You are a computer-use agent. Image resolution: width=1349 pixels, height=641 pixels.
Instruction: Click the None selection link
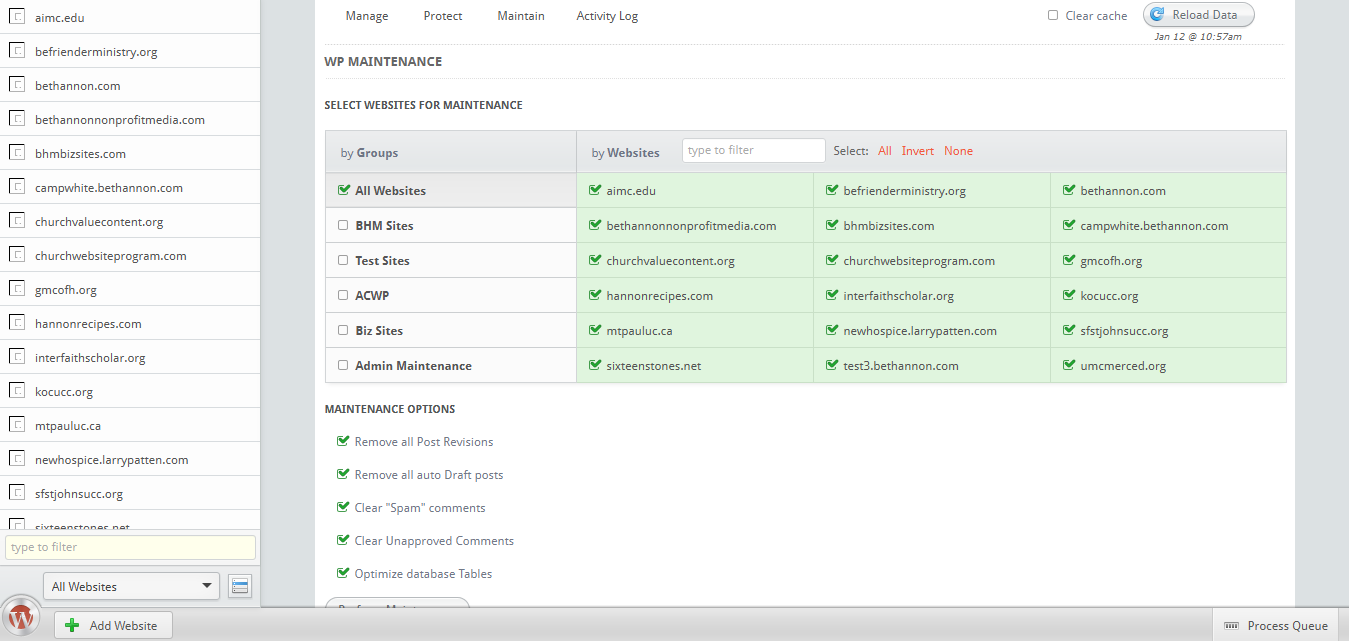pyautogui.click(x=958, y=151)
